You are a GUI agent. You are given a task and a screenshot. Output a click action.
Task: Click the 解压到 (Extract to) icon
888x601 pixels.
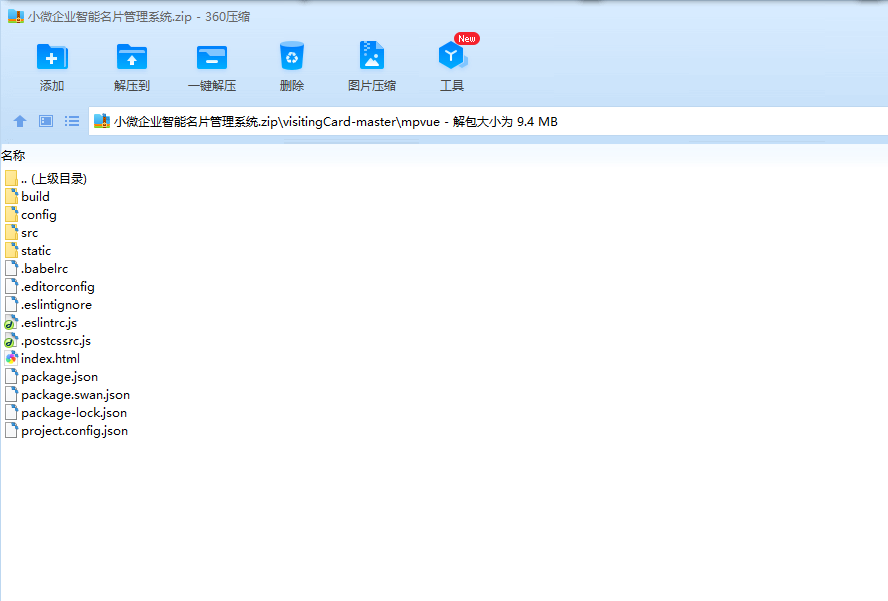131,56
